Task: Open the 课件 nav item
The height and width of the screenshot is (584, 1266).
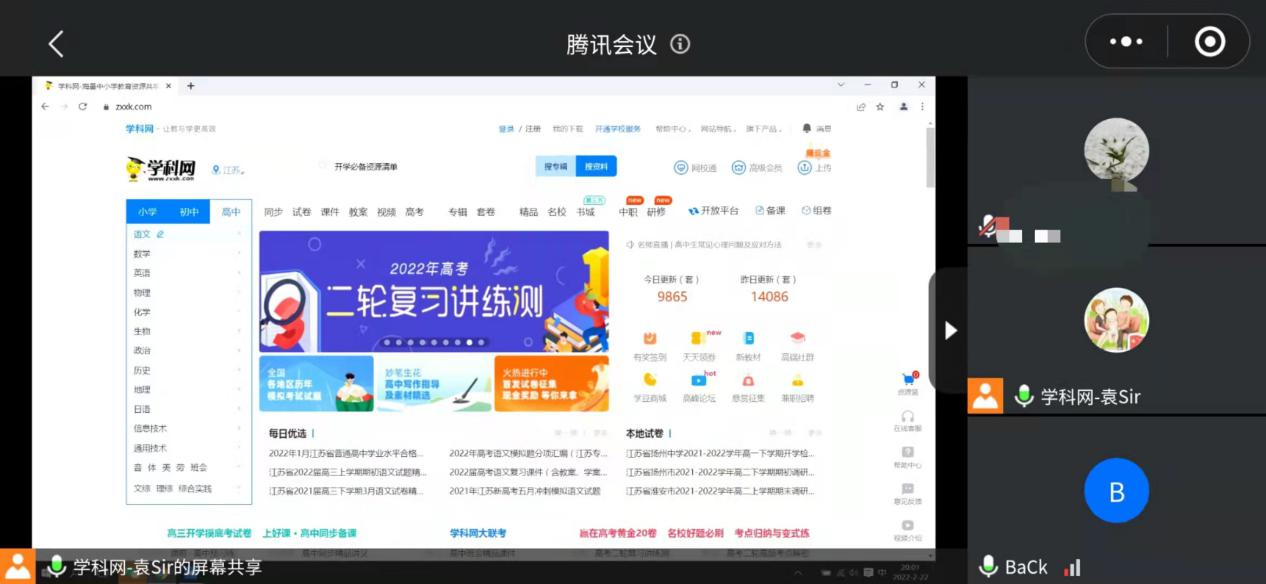Action: [330, 212]
